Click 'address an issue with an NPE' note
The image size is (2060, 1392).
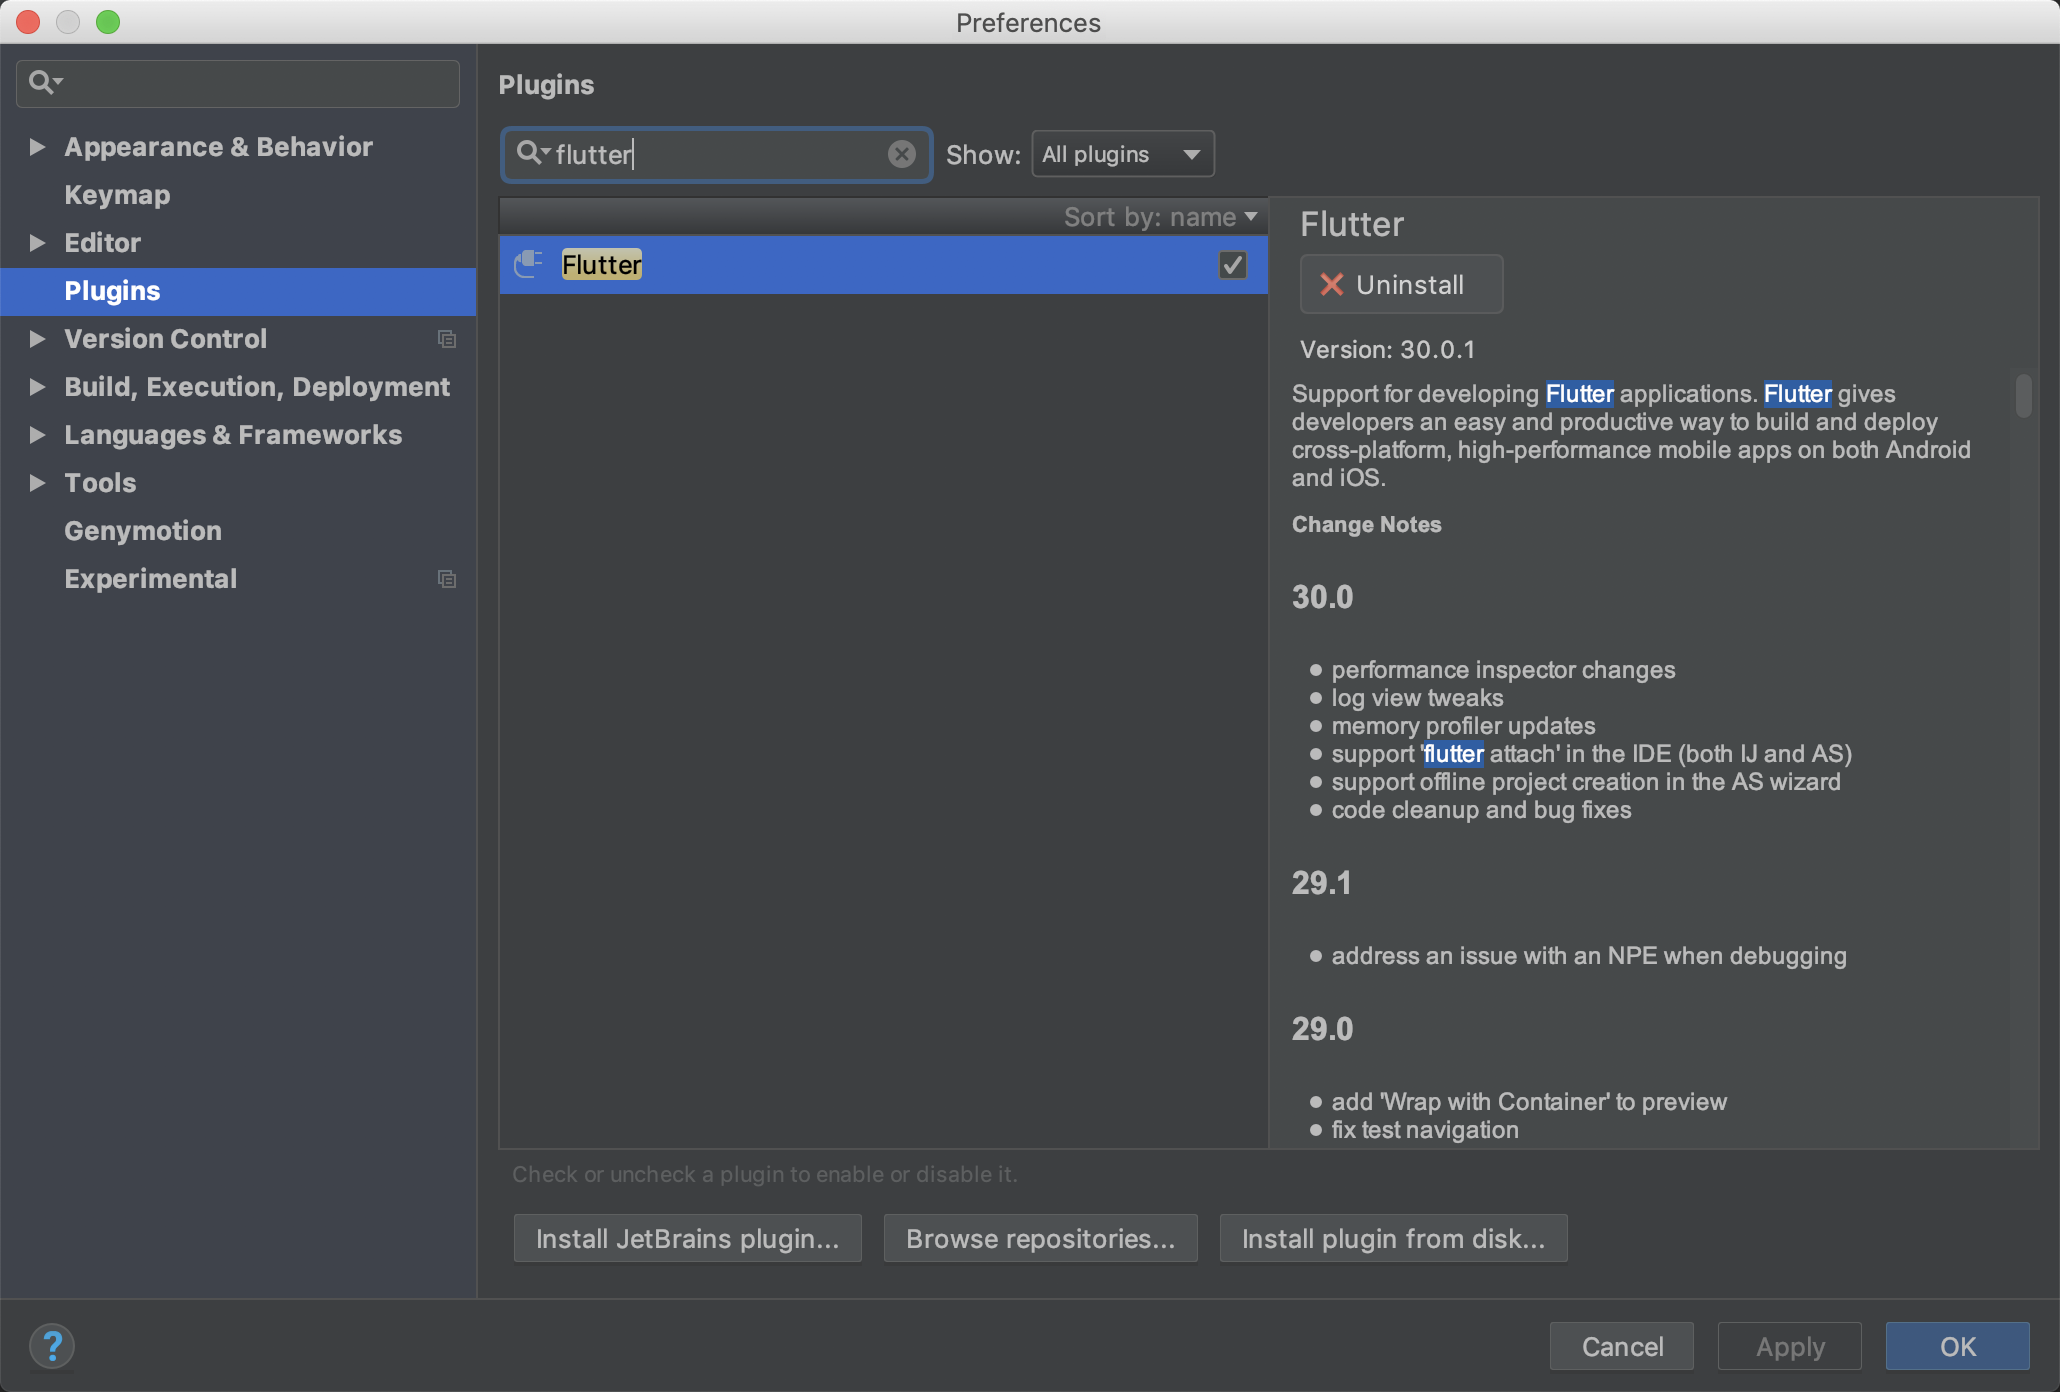coord(1589,956)
